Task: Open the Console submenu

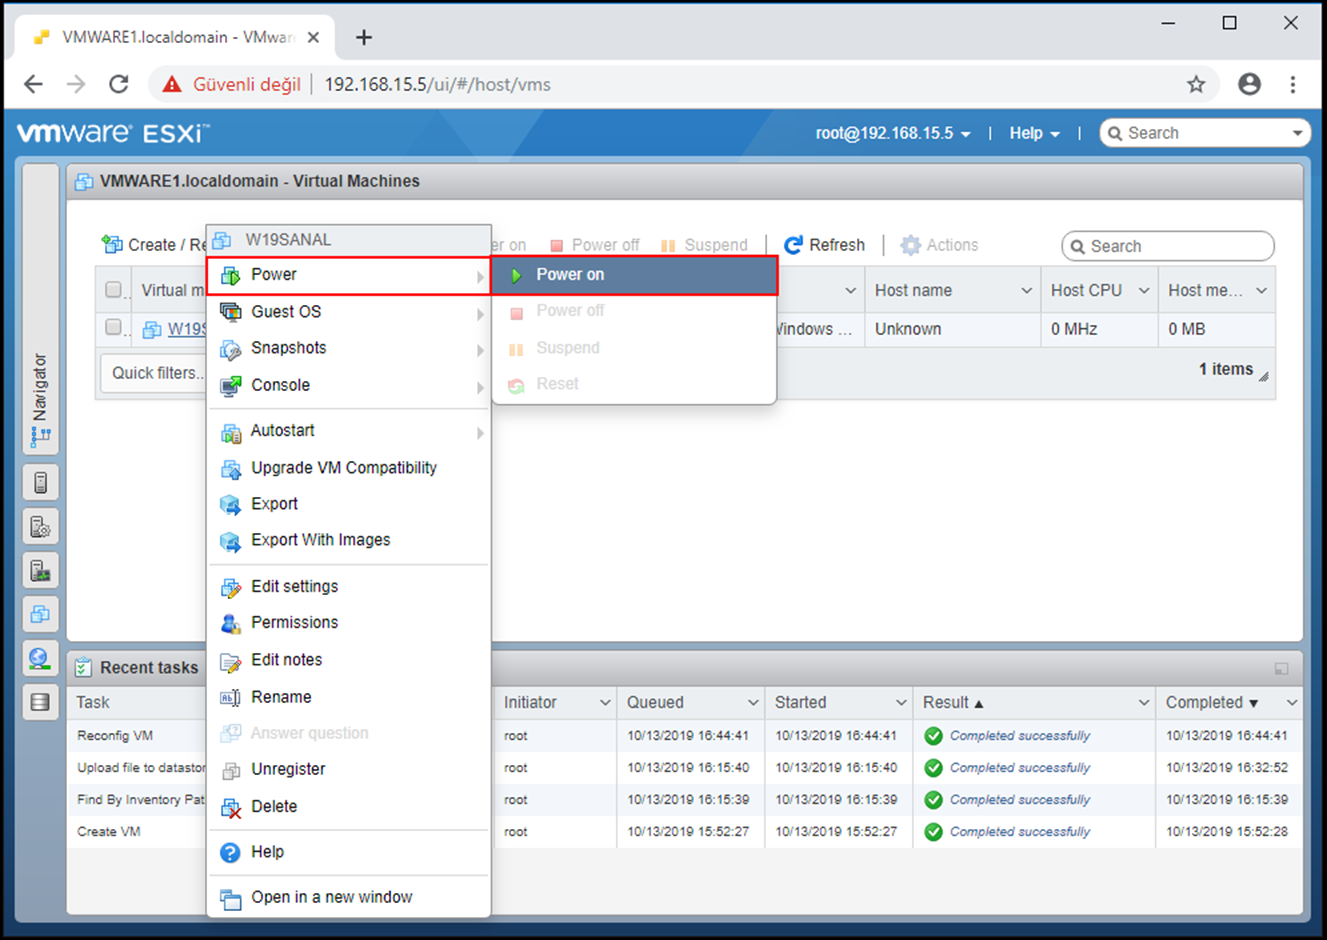Action: (348, 385)
